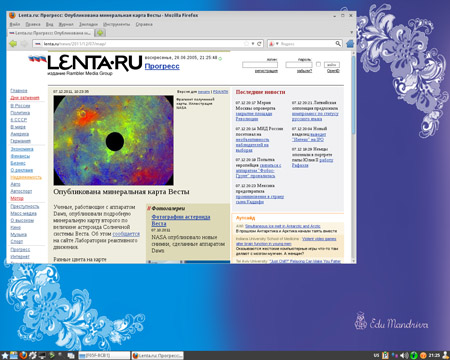Open the Firefox home page icon

tap(350, 44)
